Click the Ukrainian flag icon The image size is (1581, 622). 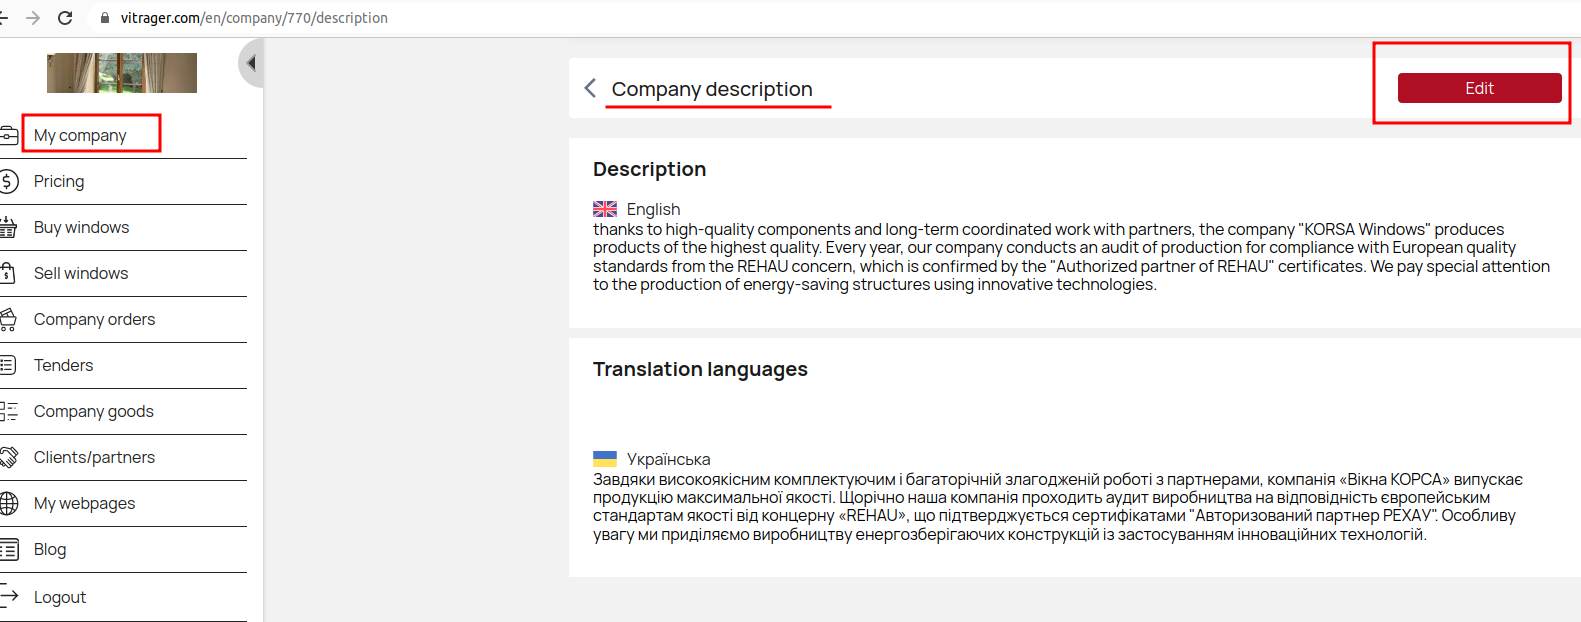(605, 459)
